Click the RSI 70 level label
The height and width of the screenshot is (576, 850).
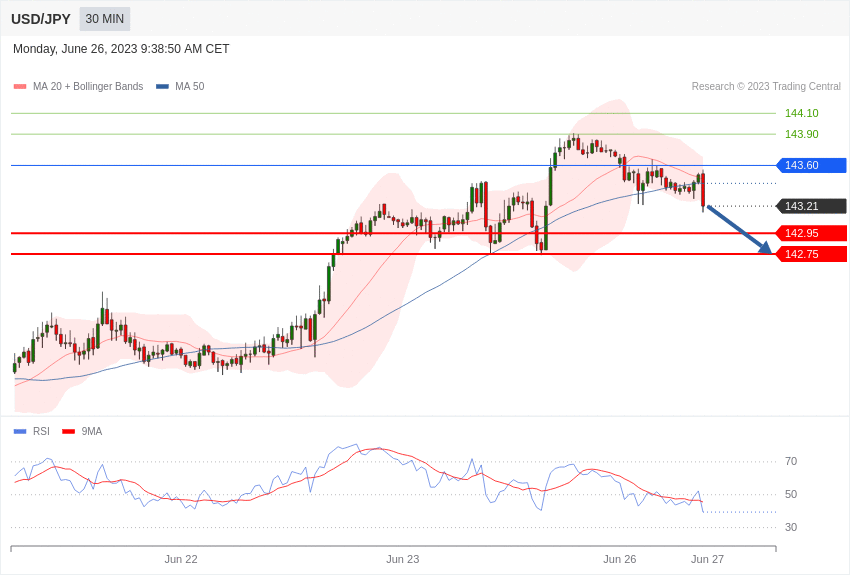791,461
